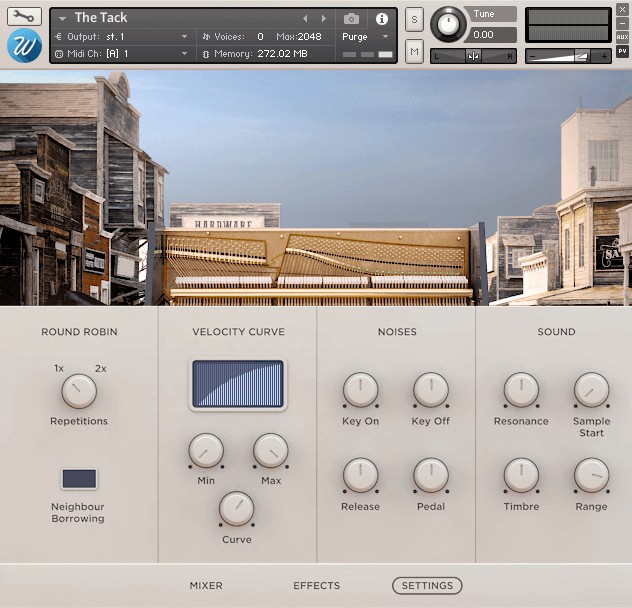Go to previous instrument with left arrow
The image size is (632, 608).
click(306, 19)
